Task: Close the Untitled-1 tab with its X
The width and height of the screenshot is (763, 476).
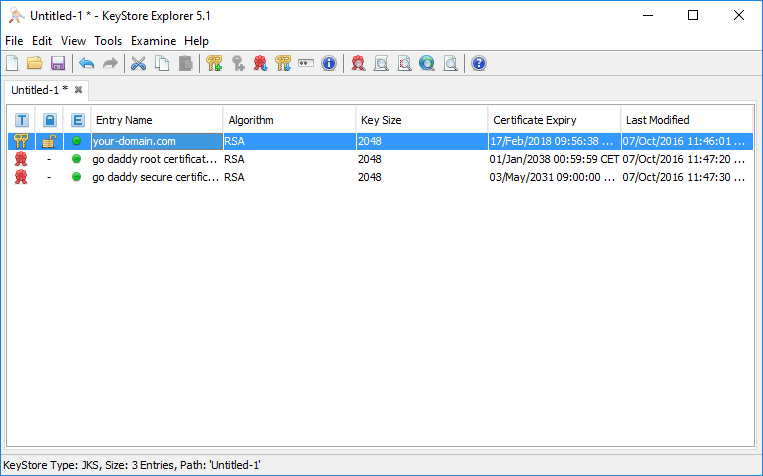Action: pyautogui.click(x=78, y=90)
